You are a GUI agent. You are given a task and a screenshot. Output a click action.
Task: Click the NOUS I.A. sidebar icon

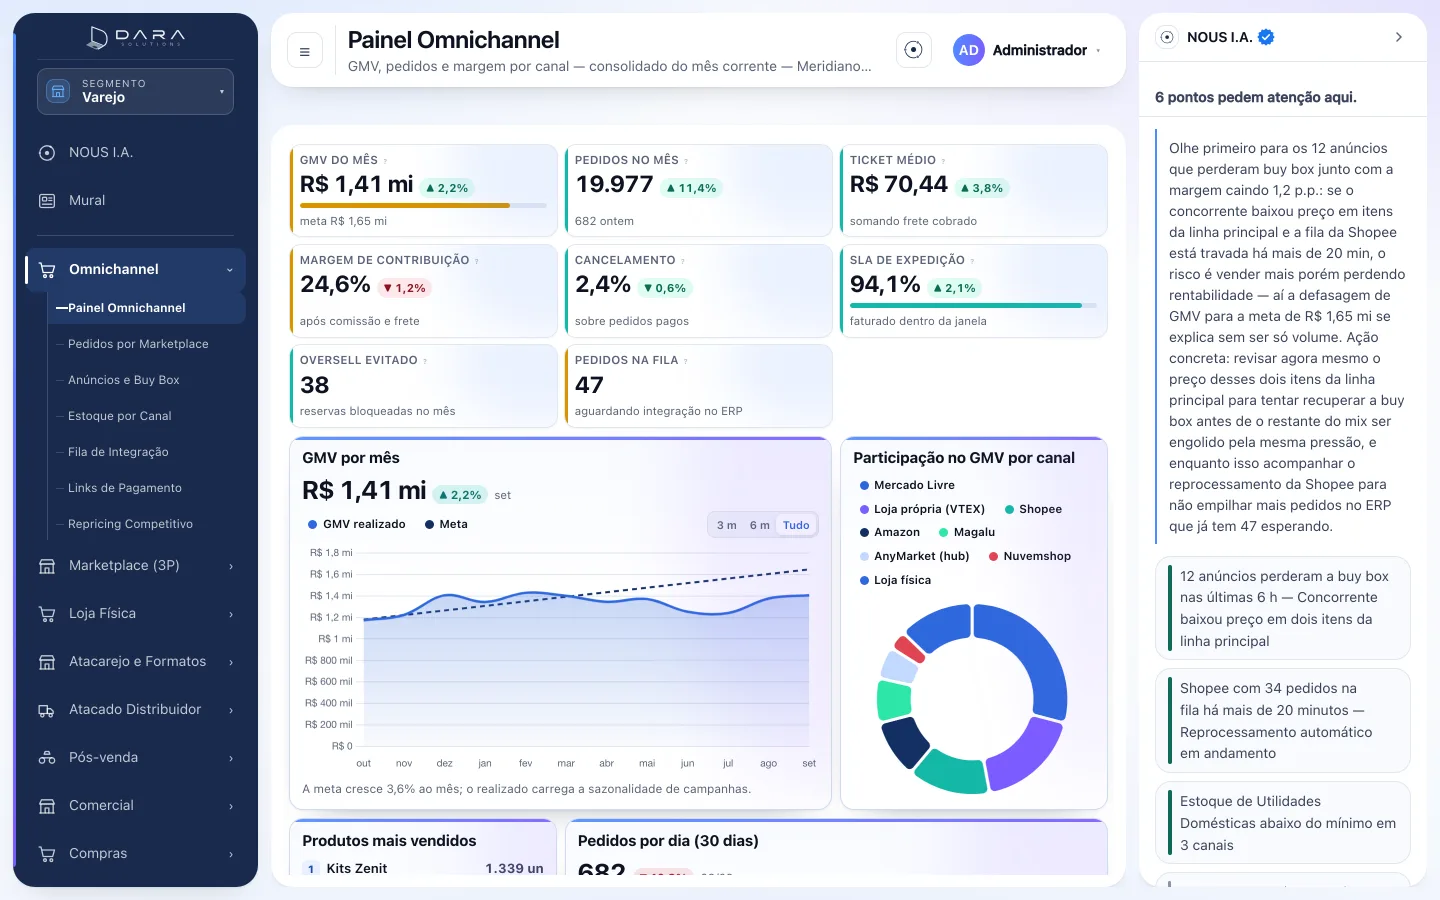pyautogui.click(x=47, y=153)
